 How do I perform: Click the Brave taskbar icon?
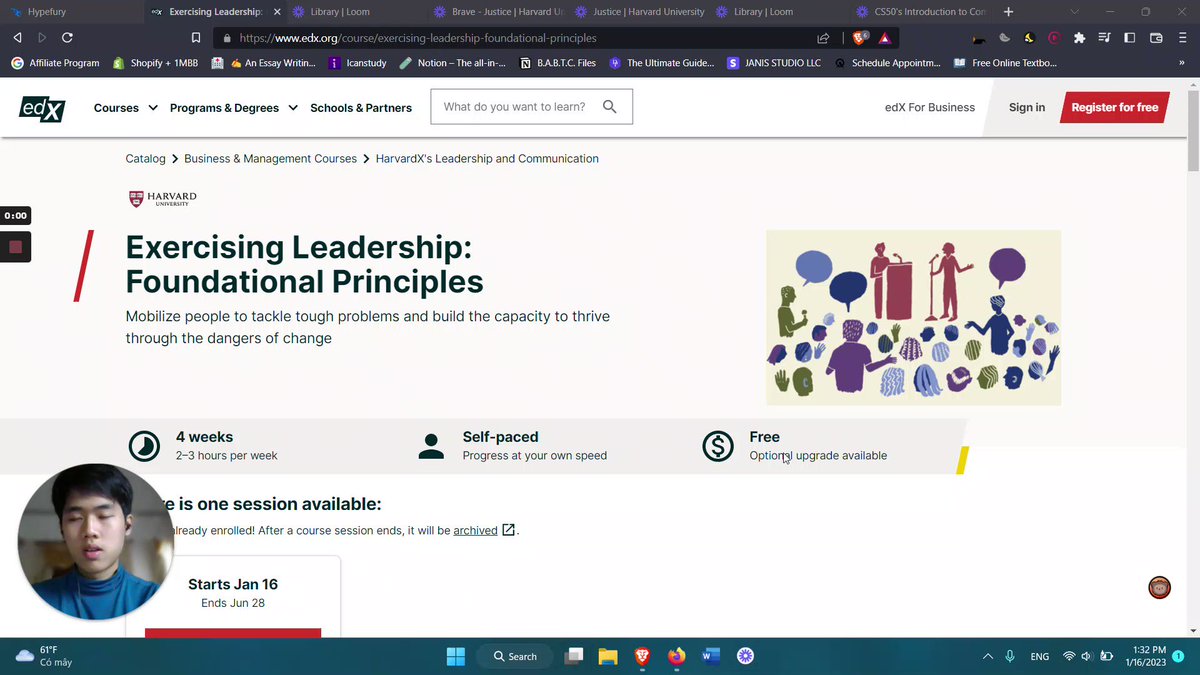coord(642,656)
